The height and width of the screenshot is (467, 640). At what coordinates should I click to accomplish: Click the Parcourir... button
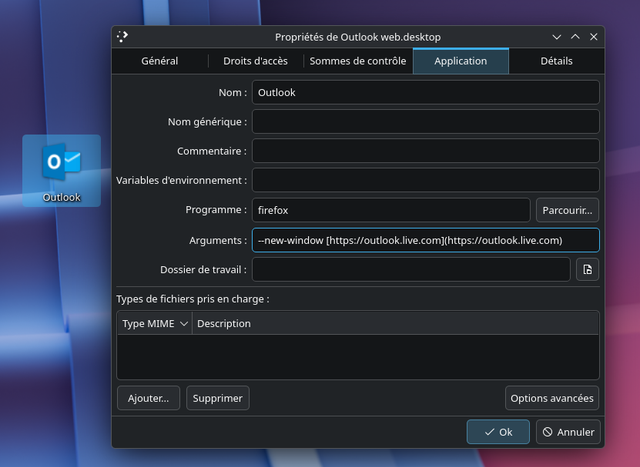click(x=567, y=210)
